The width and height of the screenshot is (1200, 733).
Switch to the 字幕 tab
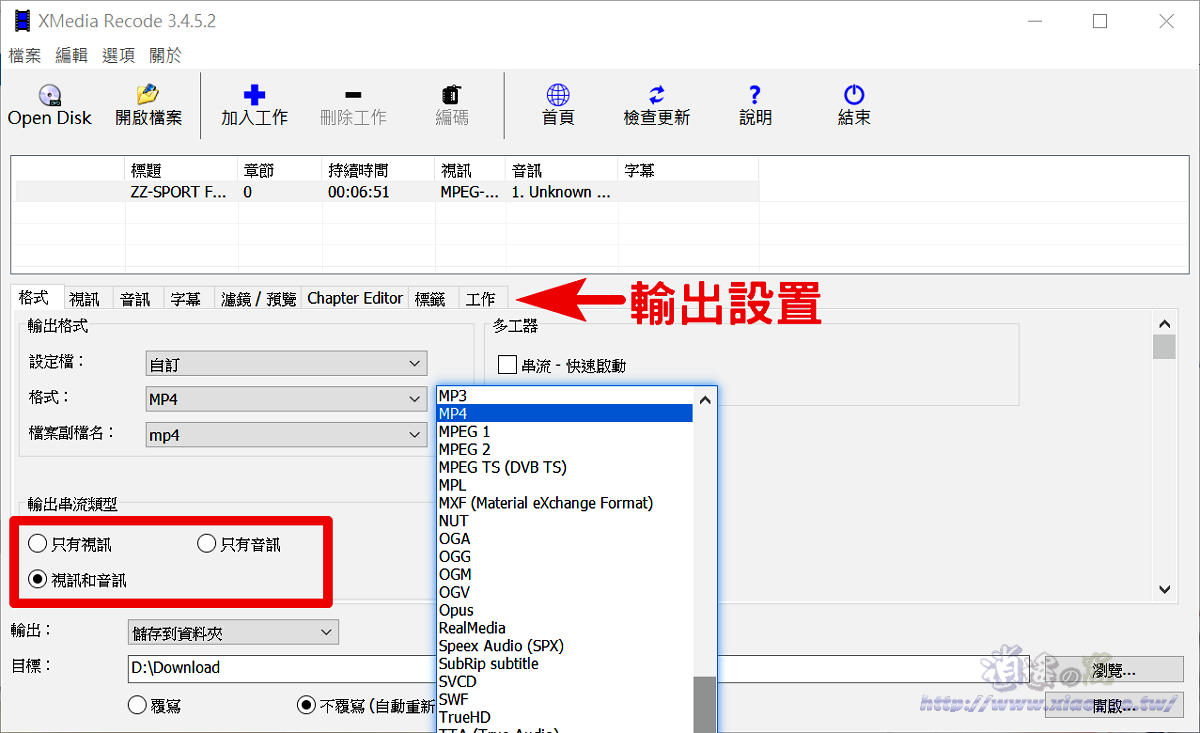(186, 298)
